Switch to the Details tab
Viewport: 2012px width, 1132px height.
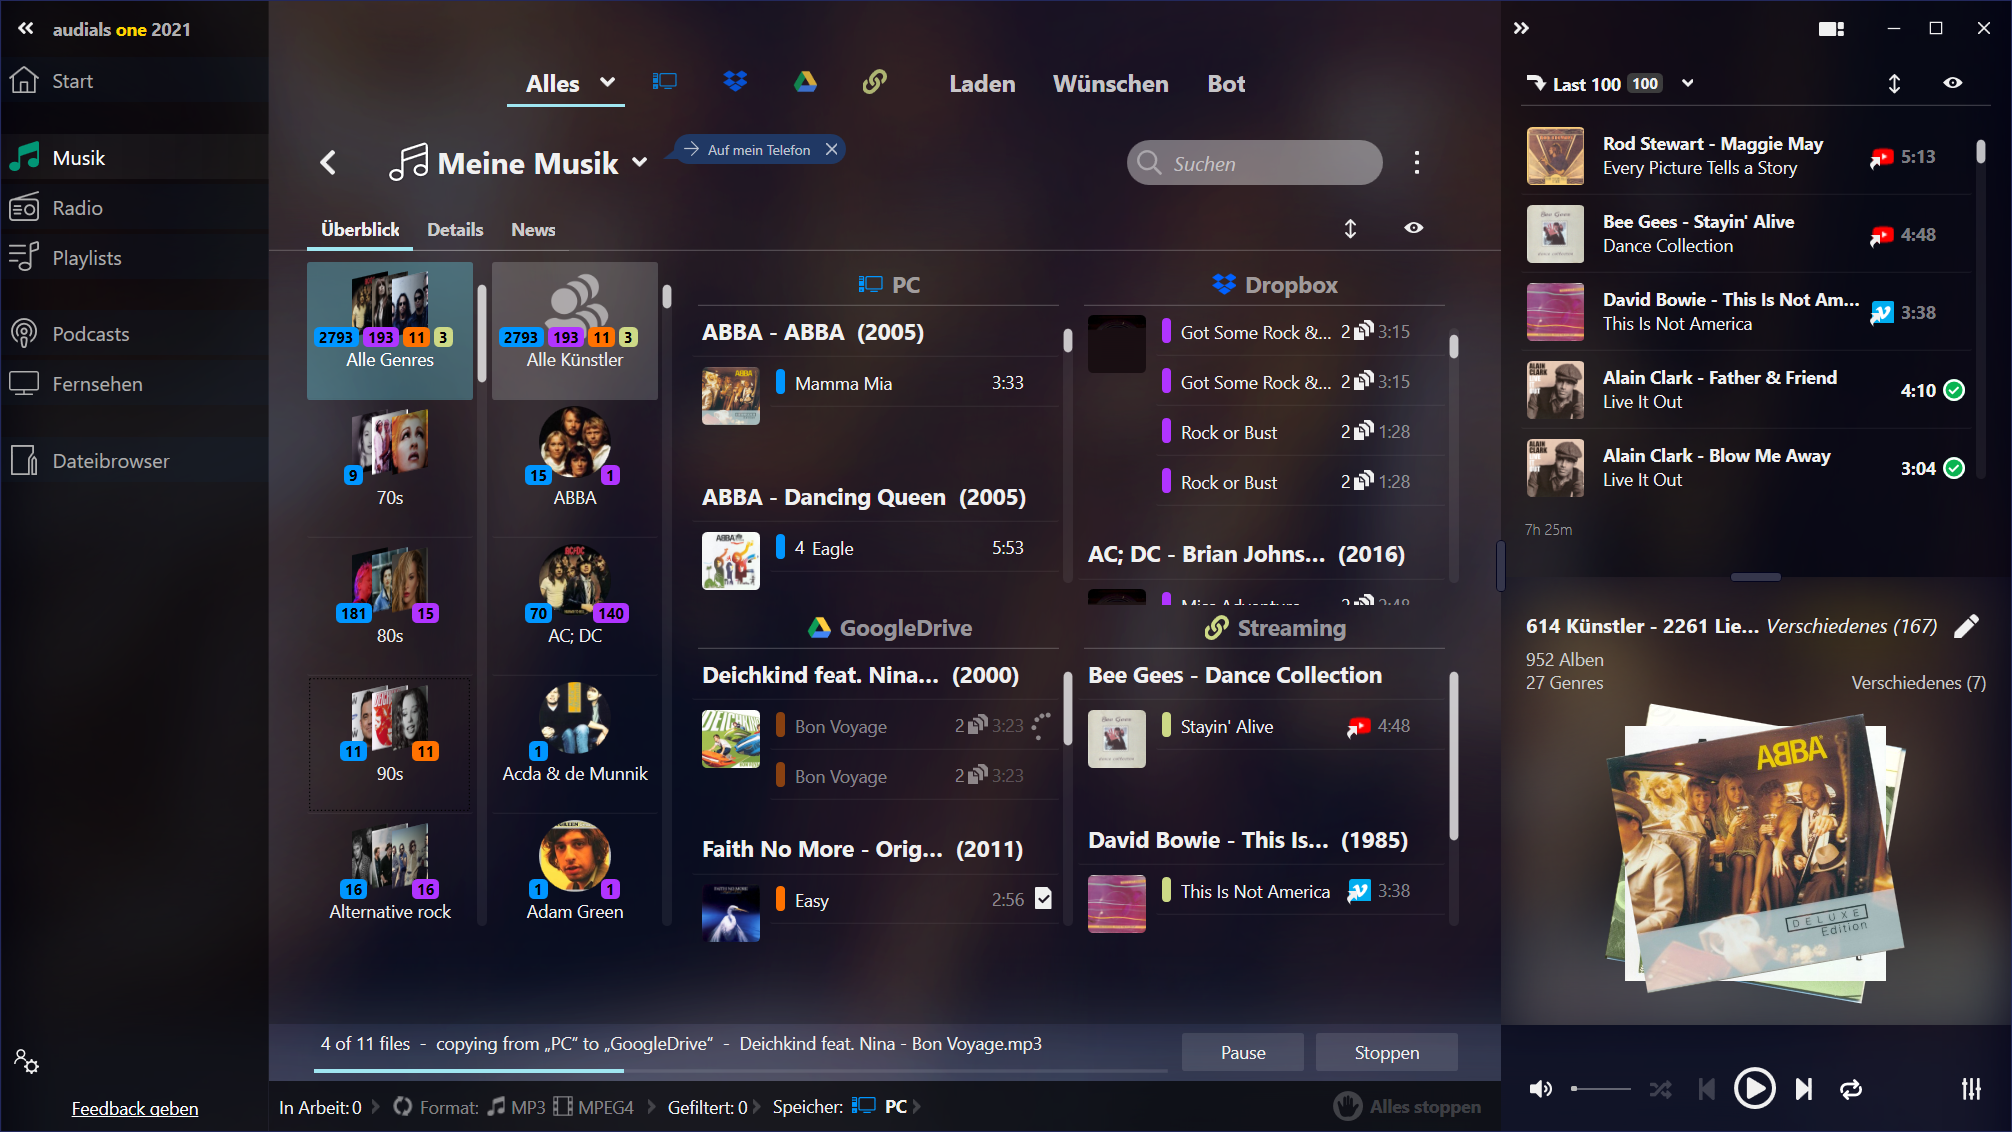(x=455, y=230)
